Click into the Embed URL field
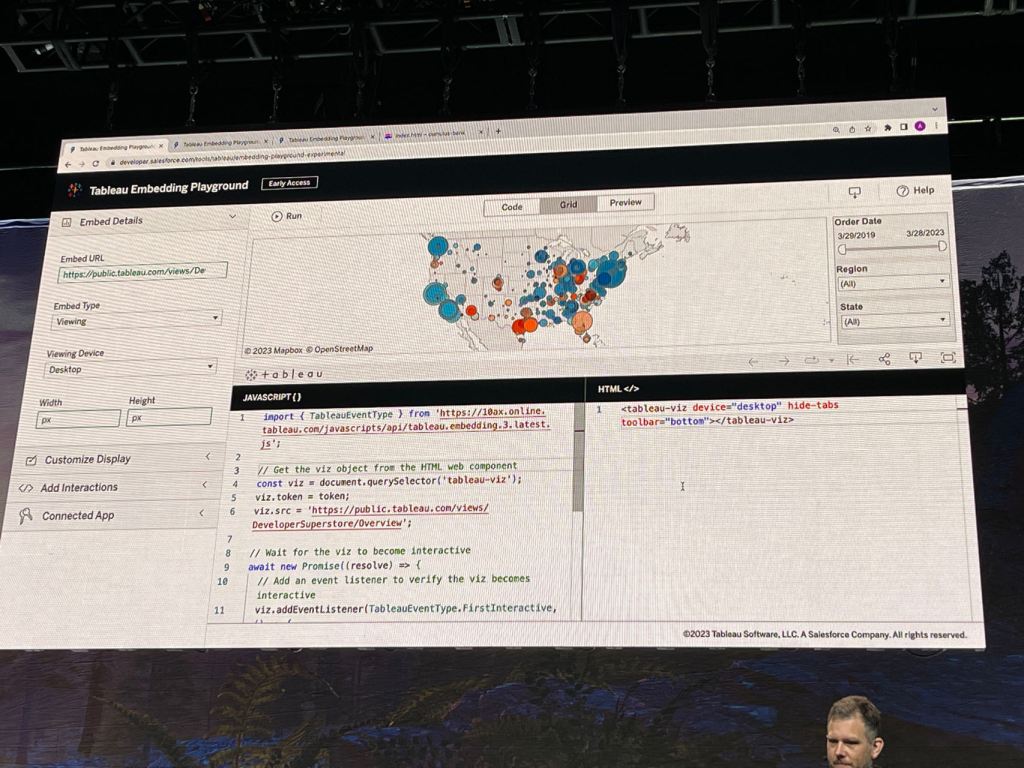 click(143, 272)
